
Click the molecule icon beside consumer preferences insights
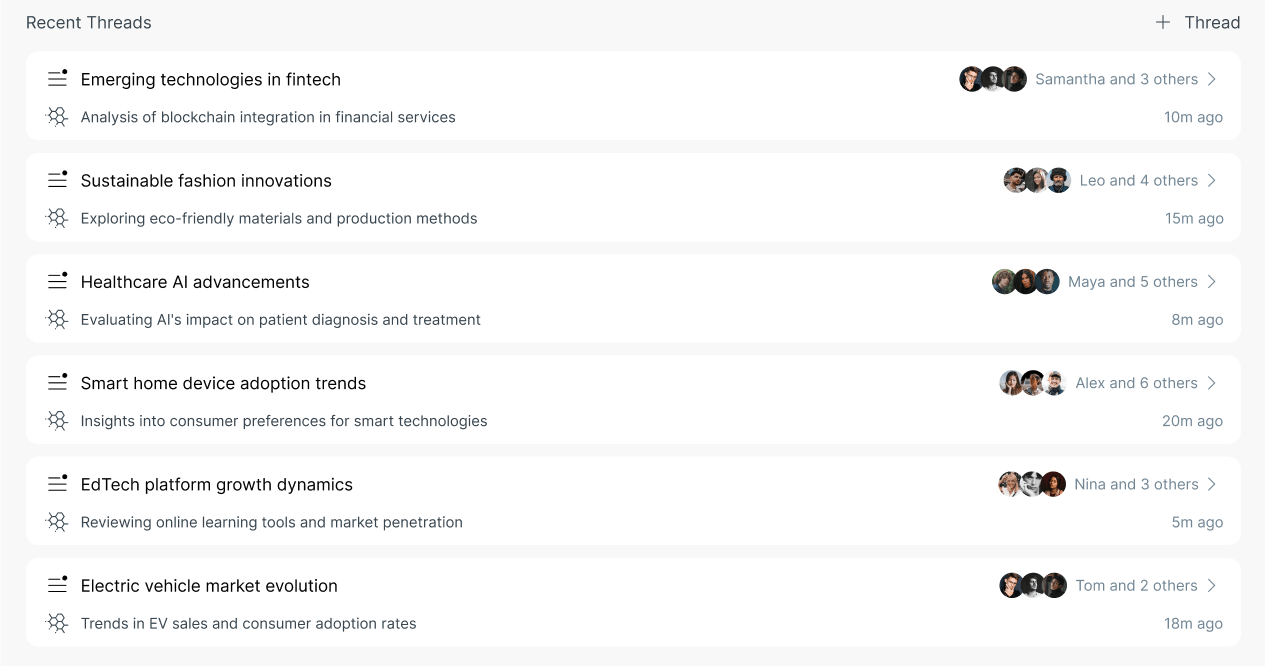(58, 421)
